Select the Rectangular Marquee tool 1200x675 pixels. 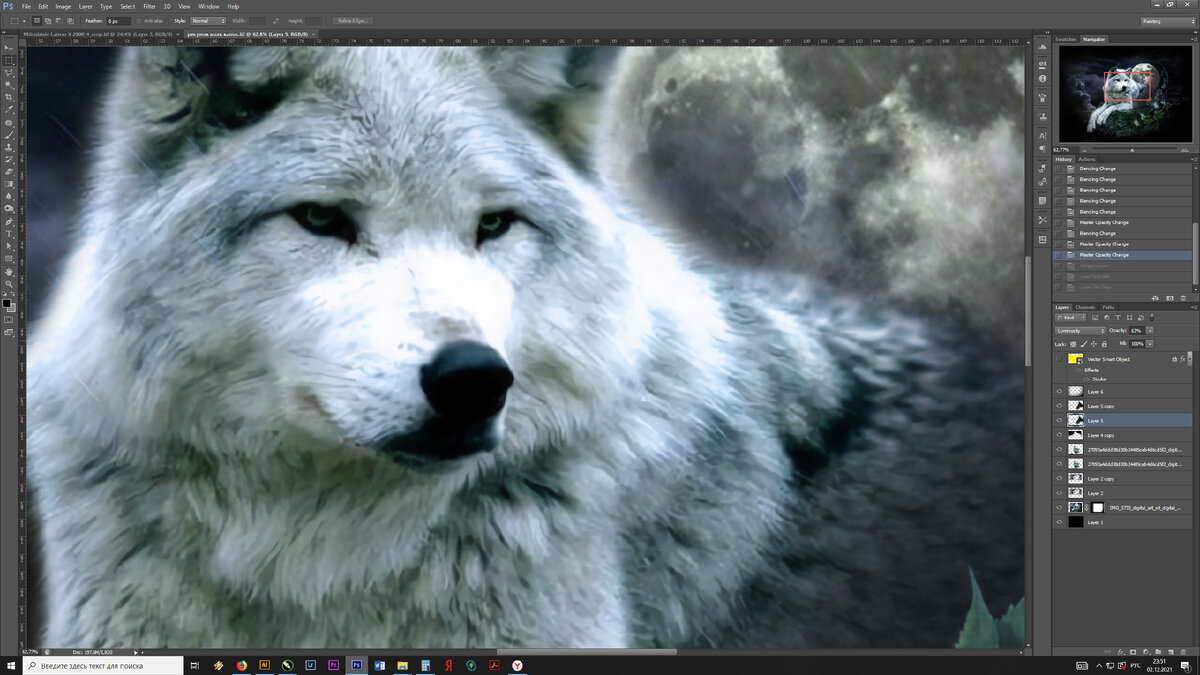(x=9, y=61)
